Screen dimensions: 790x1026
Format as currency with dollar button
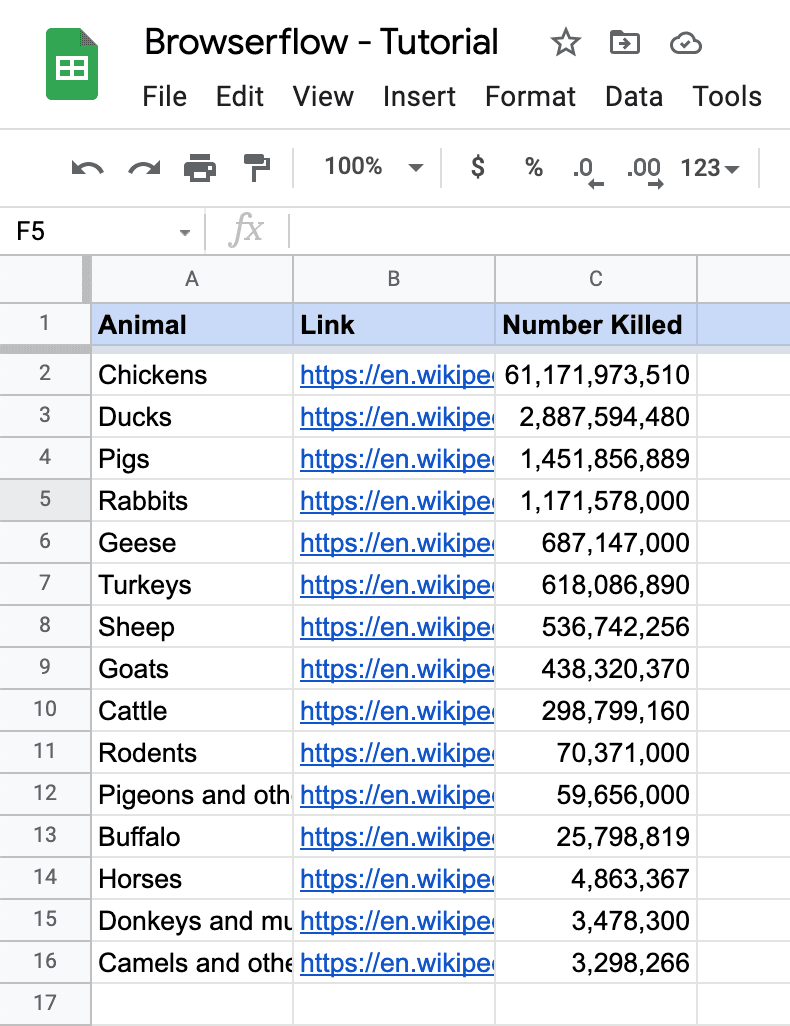478,167
